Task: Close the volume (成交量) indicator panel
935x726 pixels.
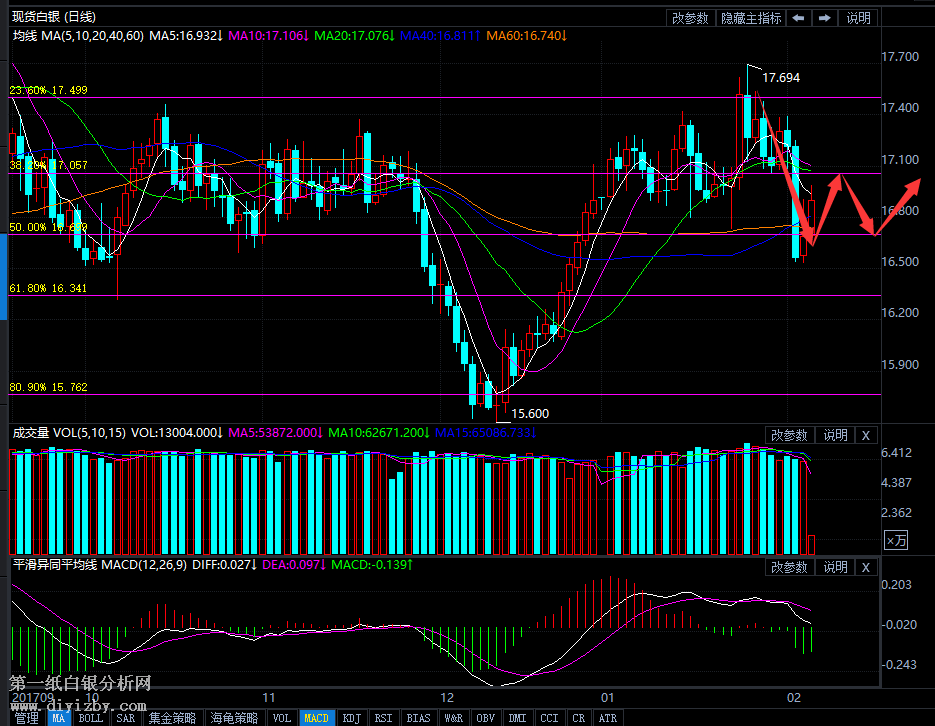Action: [866, 435]
